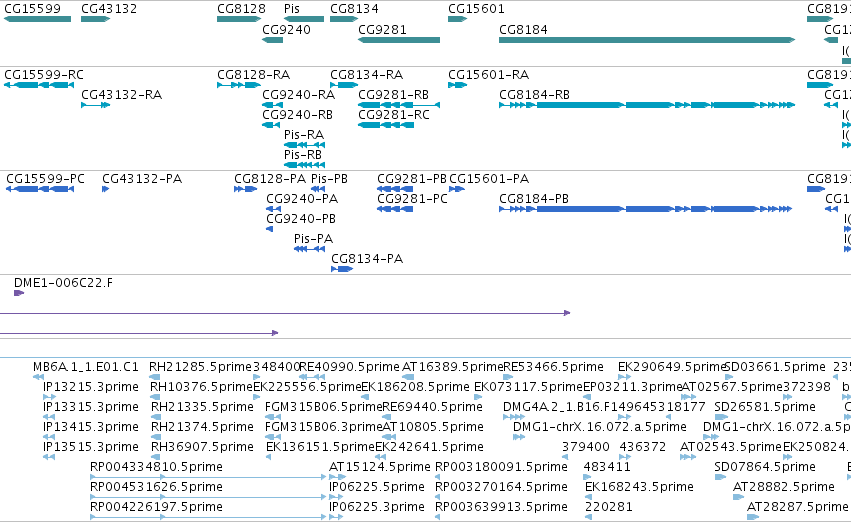The image size is (851, 522).
Task: Open the CG9240 gene label
Action: pyautogui.click(x=286, y=29)
